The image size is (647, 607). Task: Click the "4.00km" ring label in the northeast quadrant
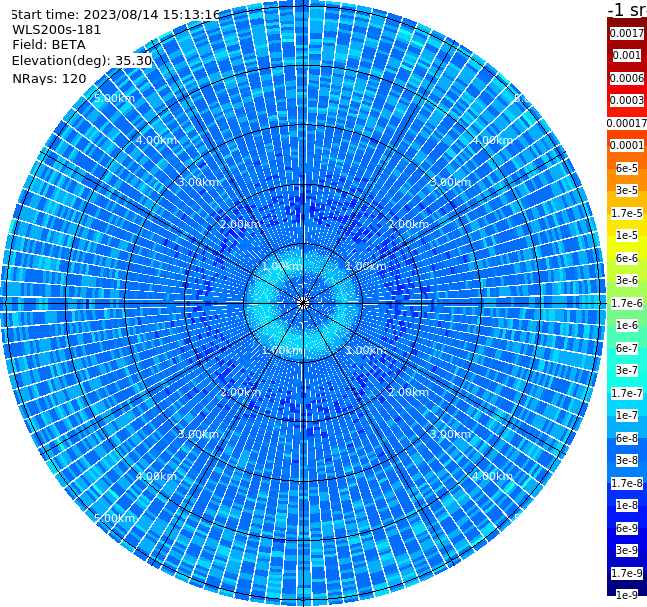(x=492, y=141)
